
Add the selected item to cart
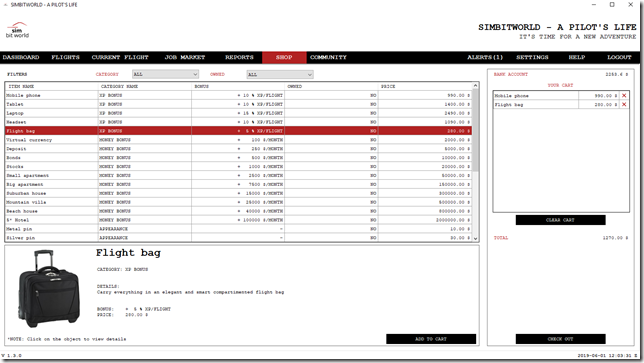coord(431,339)
